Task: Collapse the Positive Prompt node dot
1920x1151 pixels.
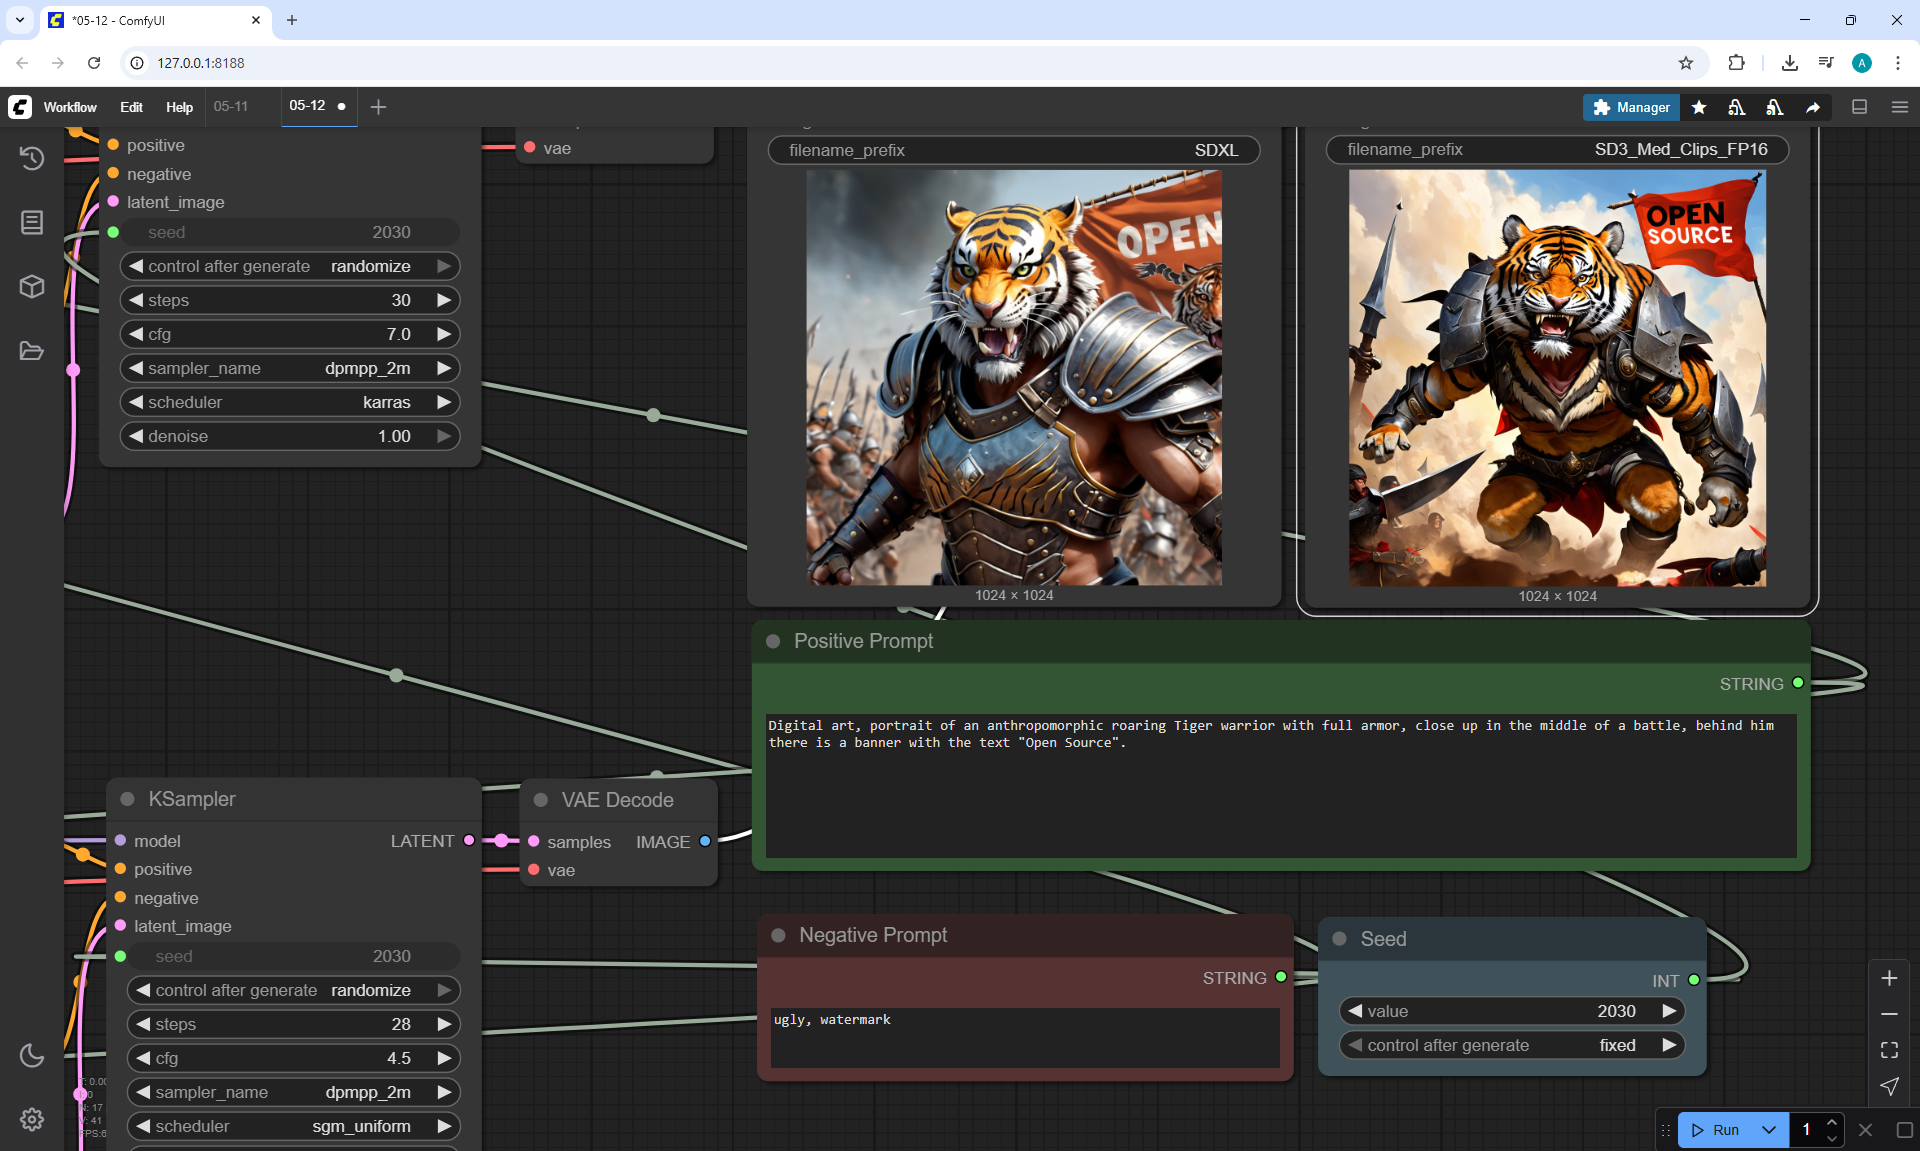Action: click(773, 641)
